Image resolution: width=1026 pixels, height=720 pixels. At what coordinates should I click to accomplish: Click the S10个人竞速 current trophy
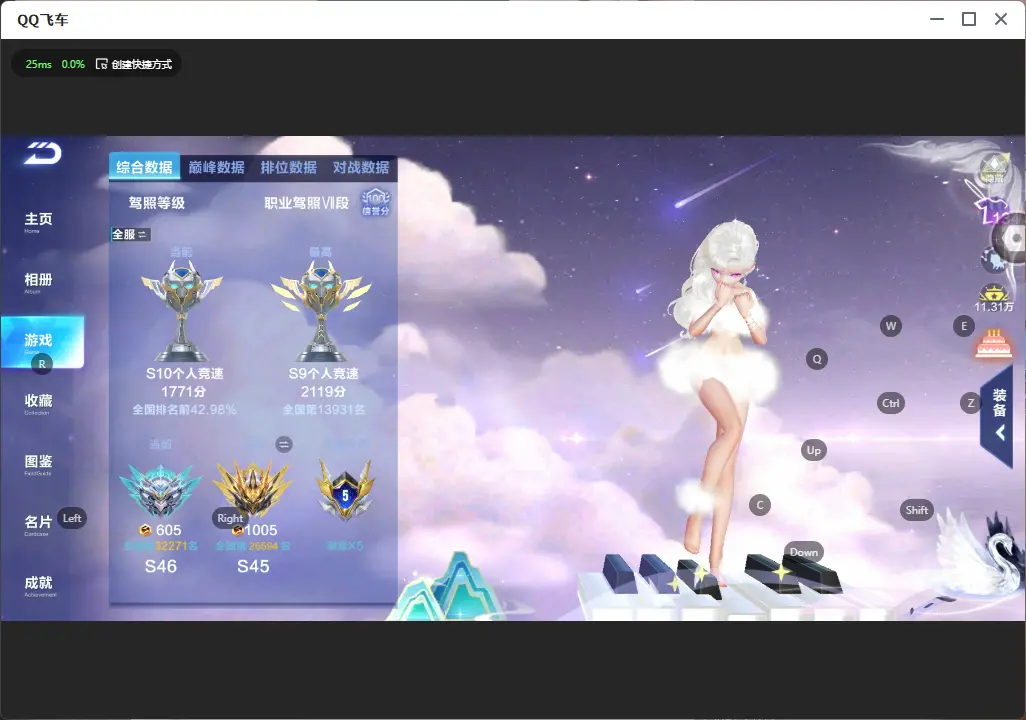183,310
